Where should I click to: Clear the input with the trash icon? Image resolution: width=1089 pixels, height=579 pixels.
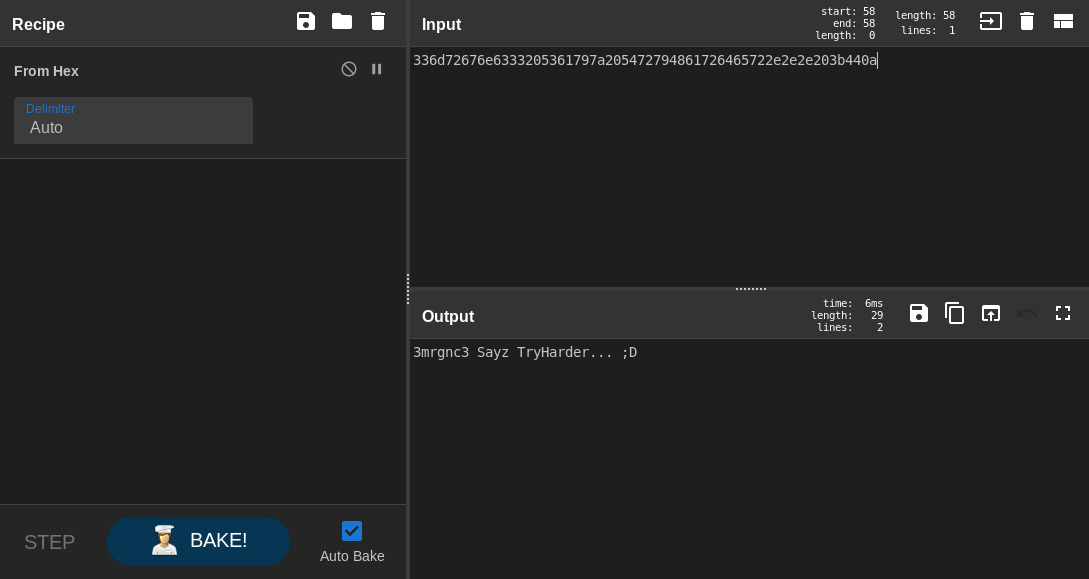pos(1027,21)
